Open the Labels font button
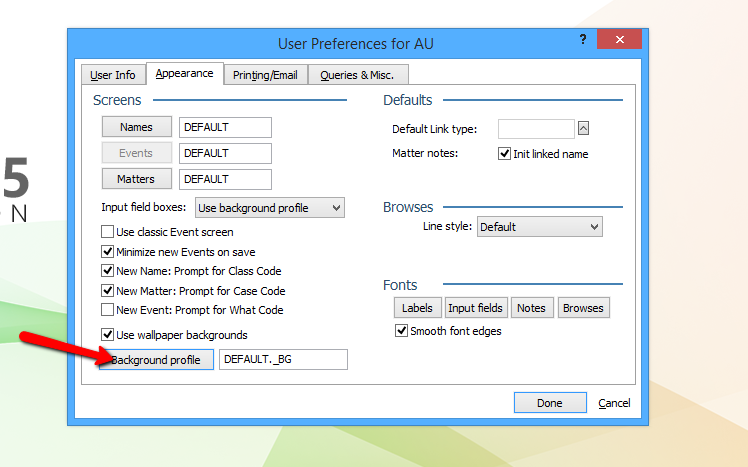Viewport: 748px width, 467px height. (x=417, y=308)
